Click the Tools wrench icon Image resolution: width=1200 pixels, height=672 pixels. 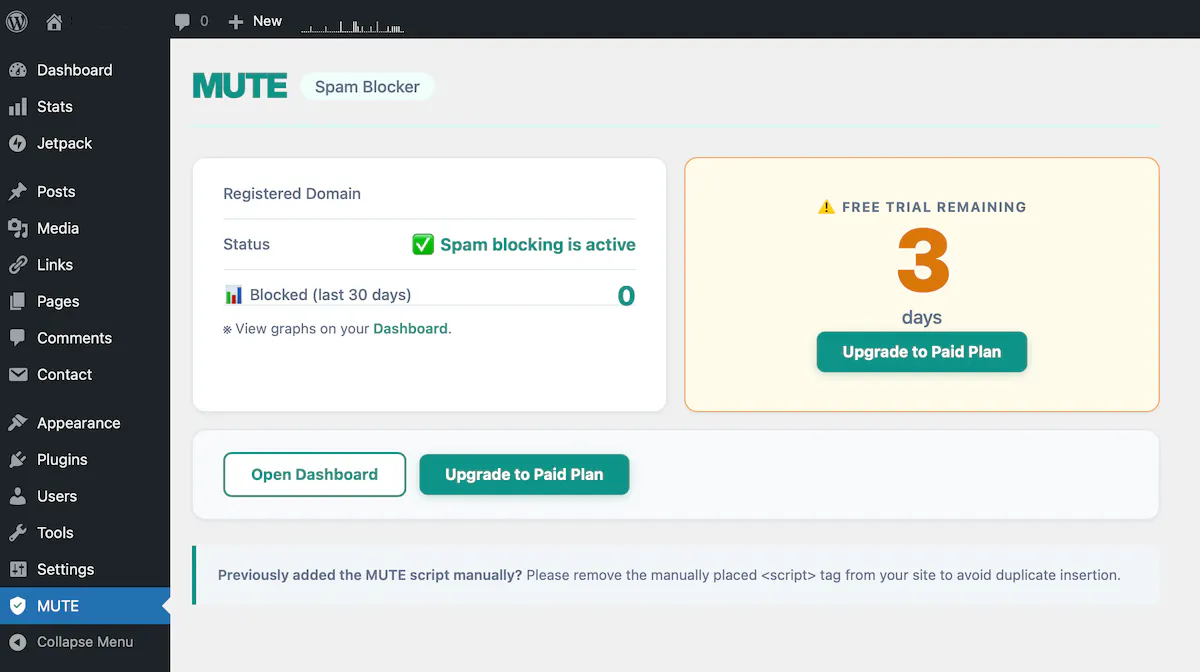[x=18, y=533]
